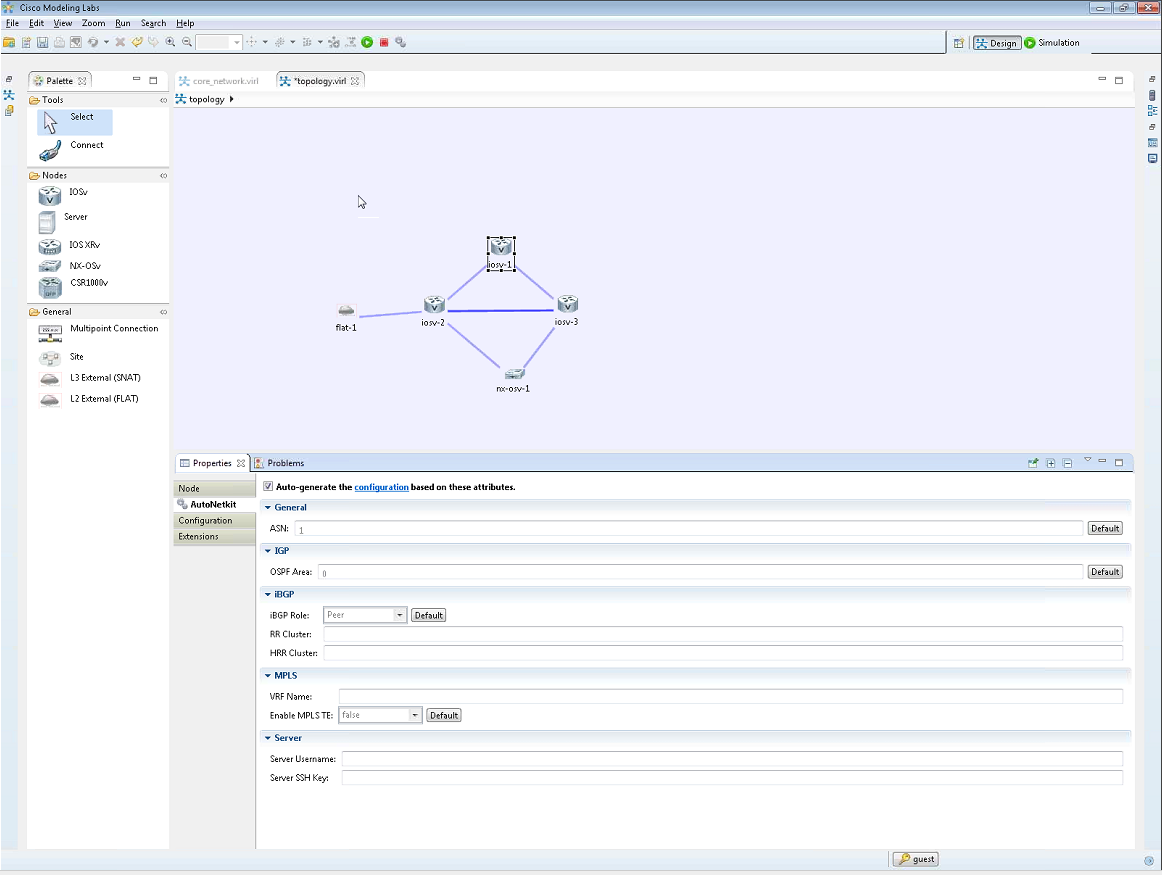Open the View menu

point(63,23)
